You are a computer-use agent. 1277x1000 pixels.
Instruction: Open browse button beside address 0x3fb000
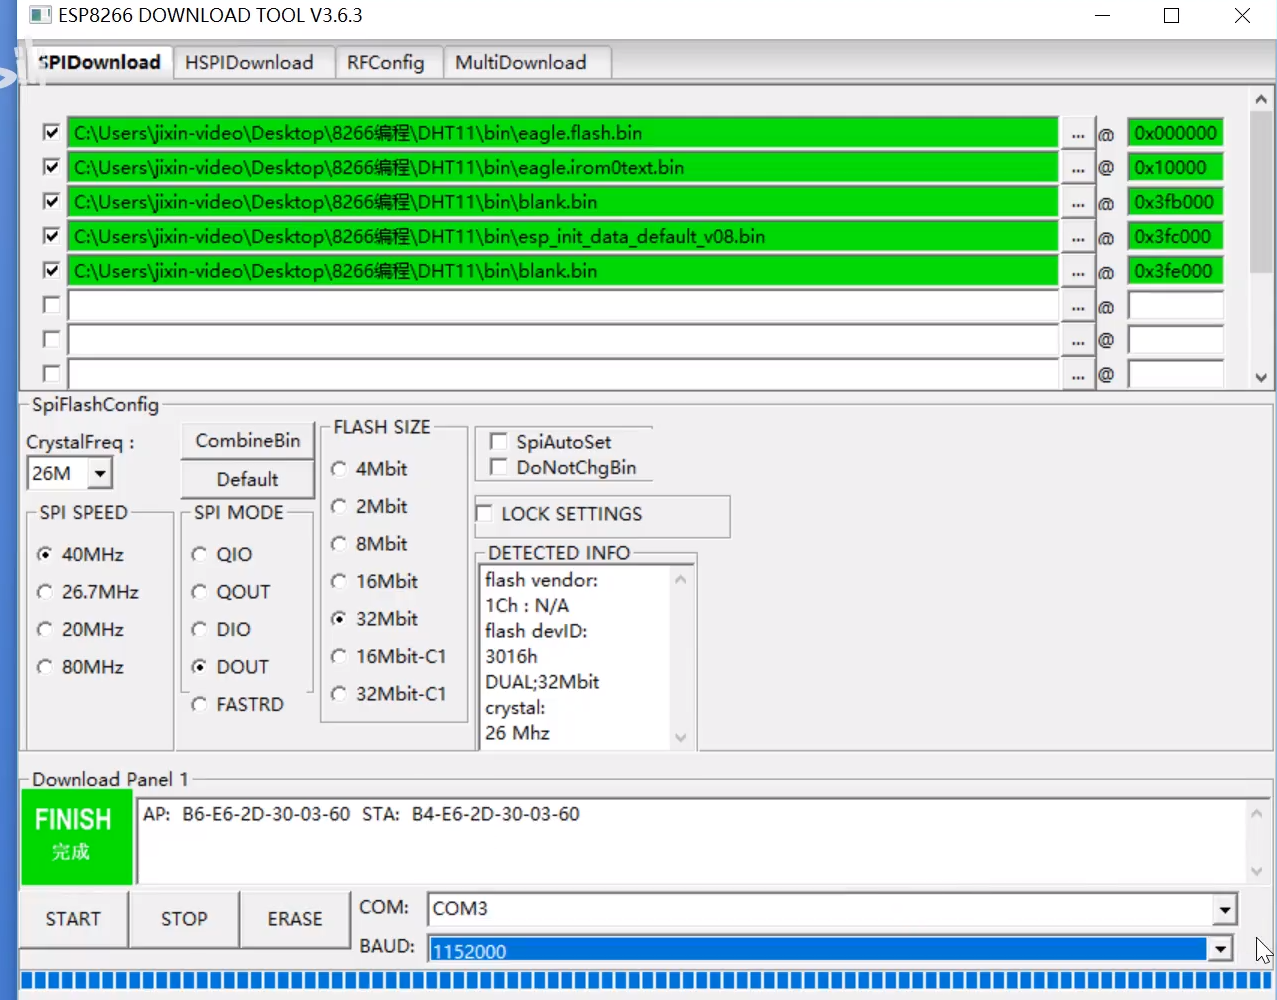(x=1077, y=202)
